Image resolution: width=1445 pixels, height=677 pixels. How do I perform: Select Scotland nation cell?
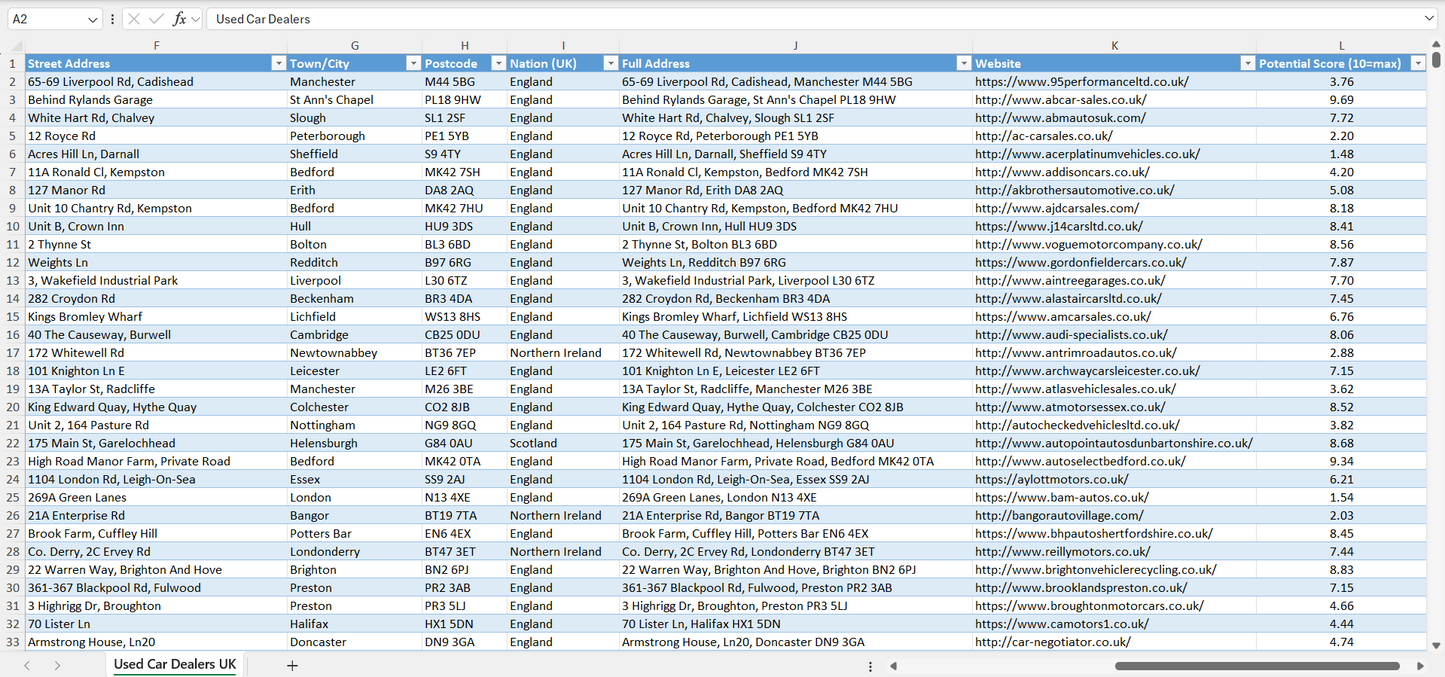[563, 444]
